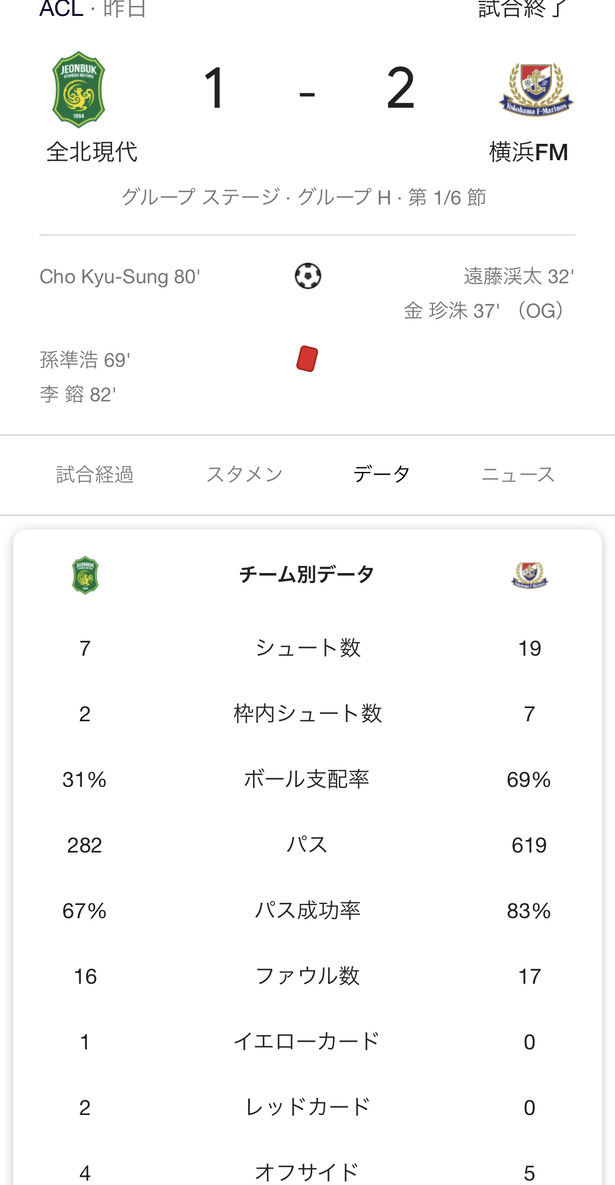The image size is (615, 1185).
Task: Tap the Yokohama F-Marinos crest
Action: coord(537,88)
